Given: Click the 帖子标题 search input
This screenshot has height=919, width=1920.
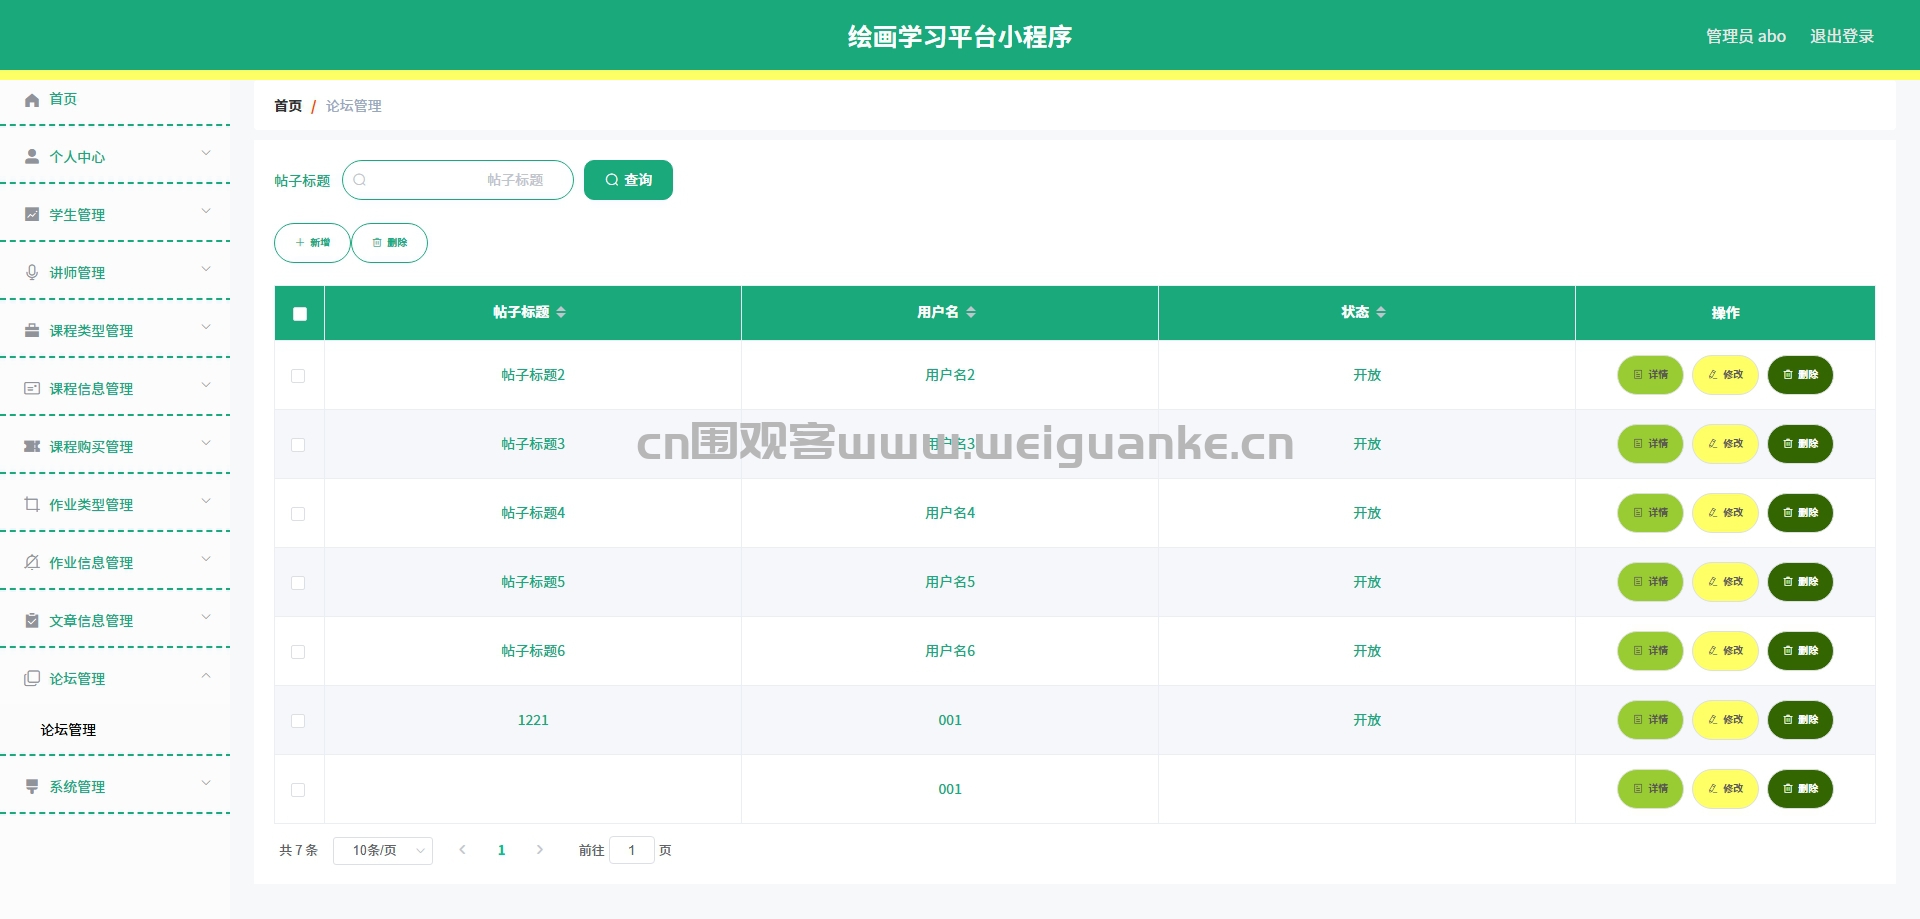Looking at the screenshot, I should 458,180.
